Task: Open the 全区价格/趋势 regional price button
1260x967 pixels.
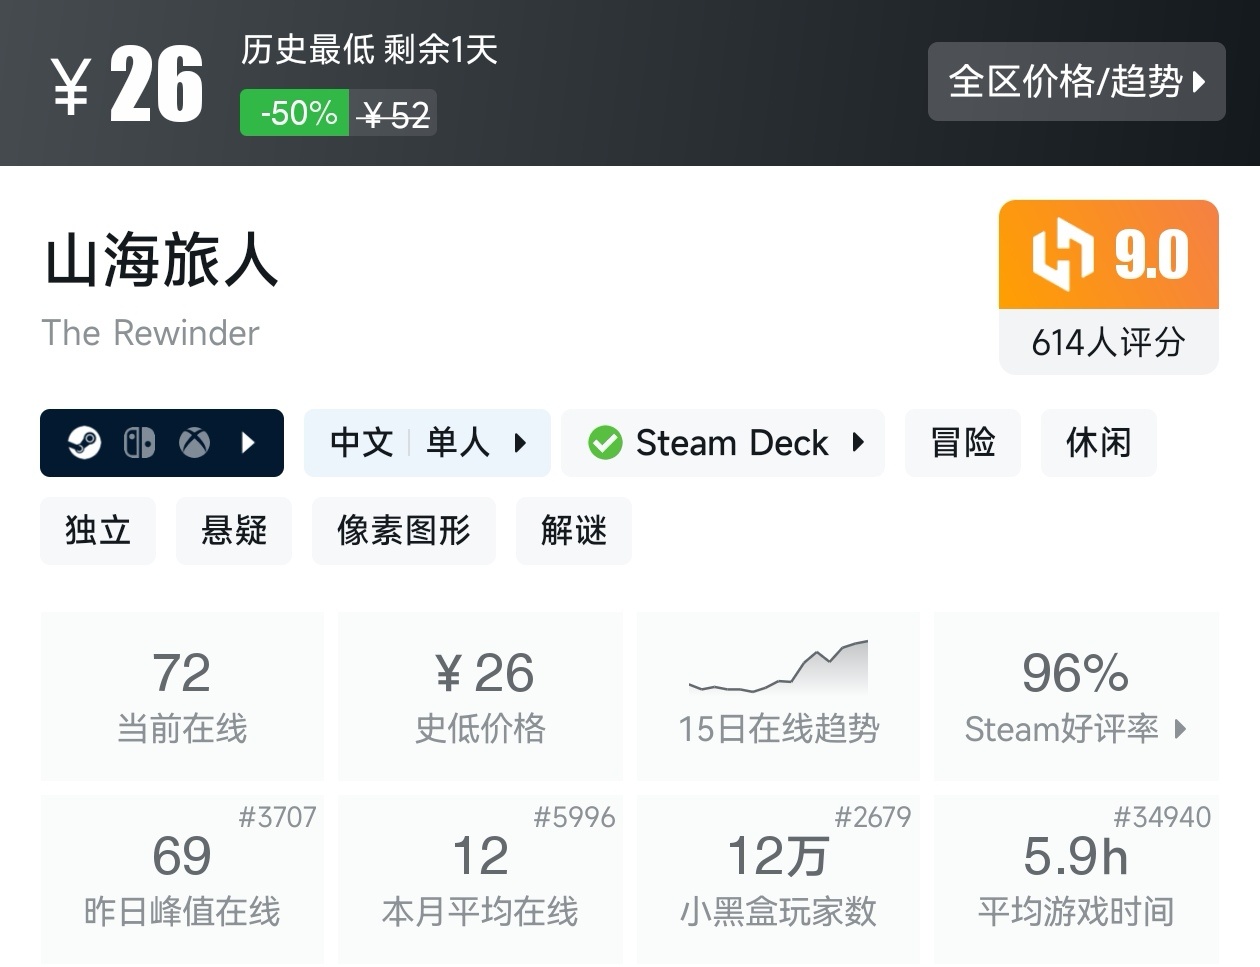Action: (x=1076, y=81)
